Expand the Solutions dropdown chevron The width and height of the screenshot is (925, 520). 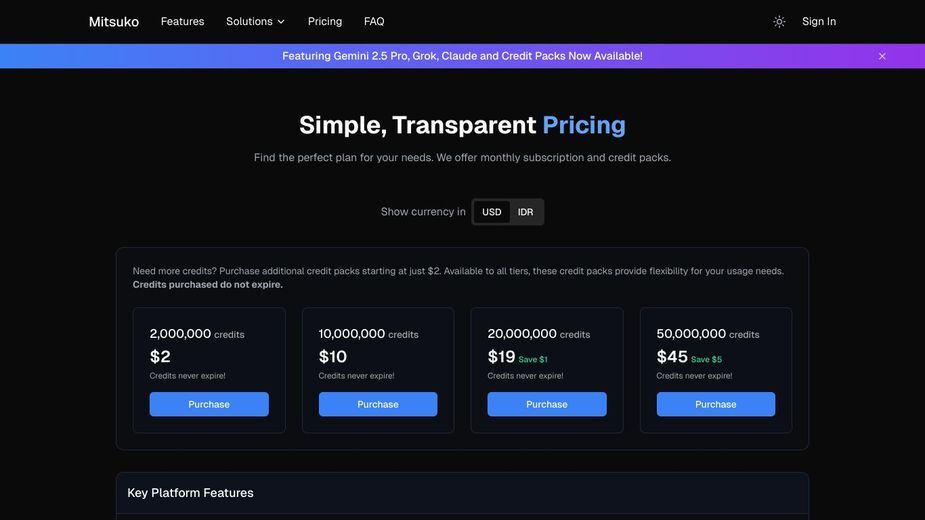tap(281, 22)
